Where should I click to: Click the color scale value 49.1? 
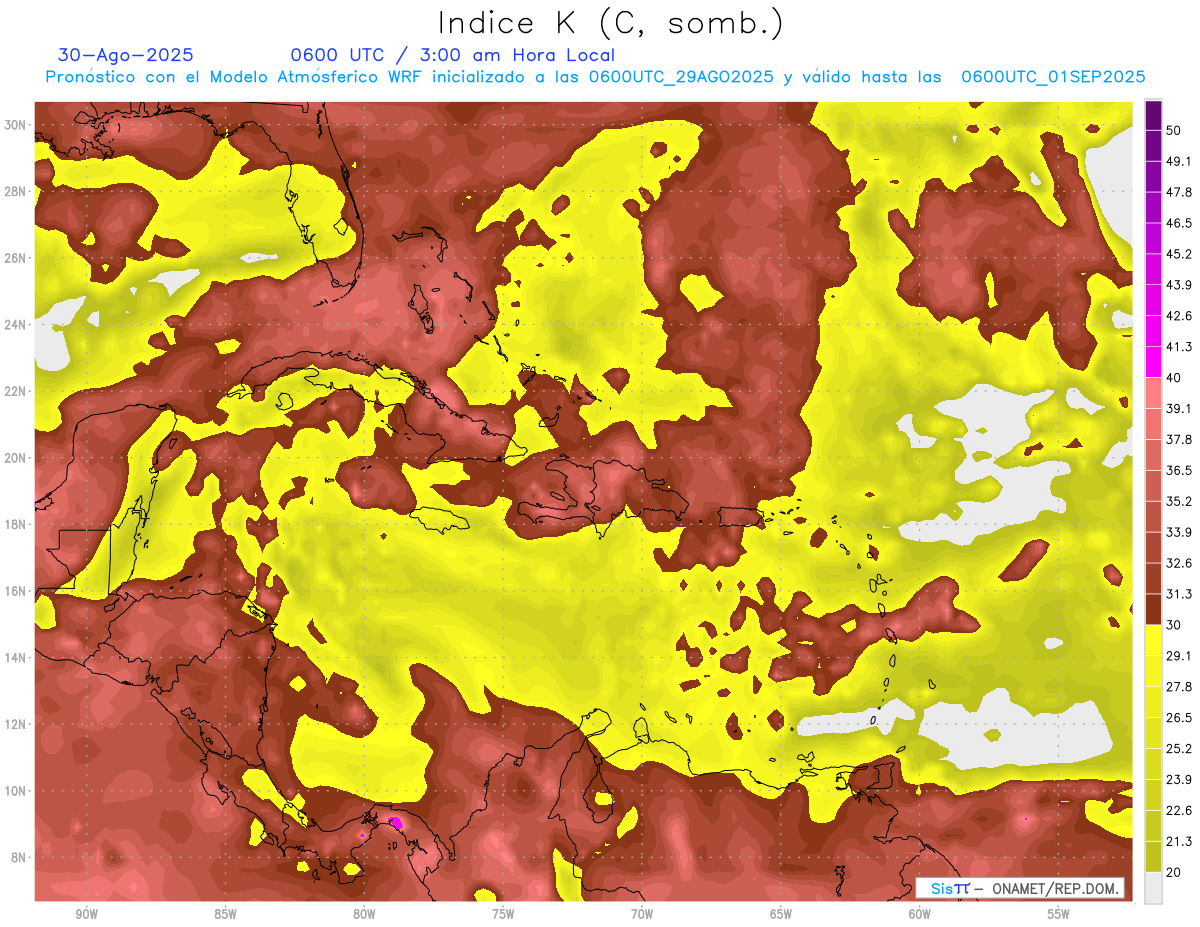[x=1179, y=161]
